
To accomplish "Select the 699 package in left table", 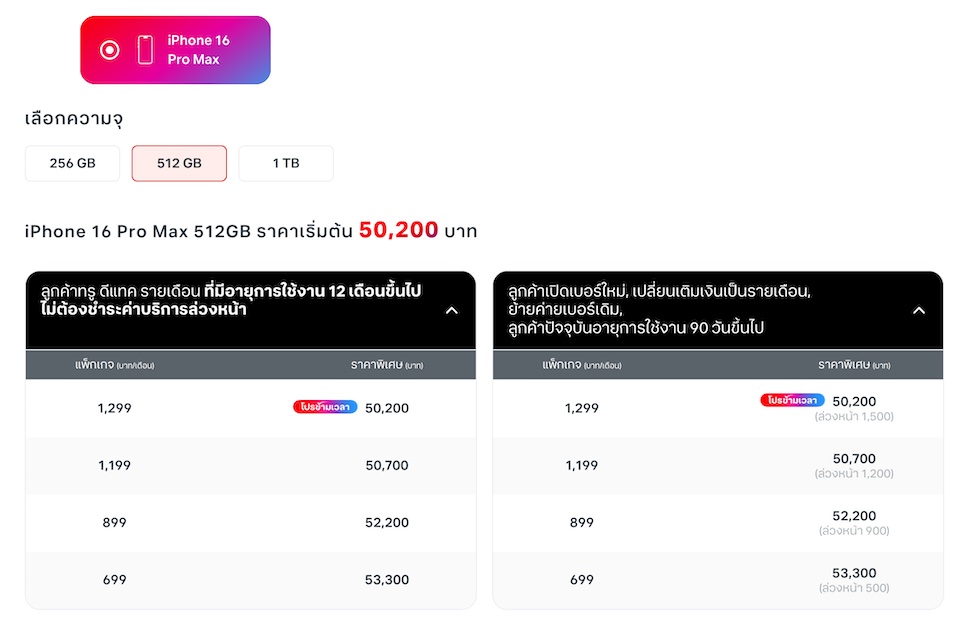I will pos(115,579).
